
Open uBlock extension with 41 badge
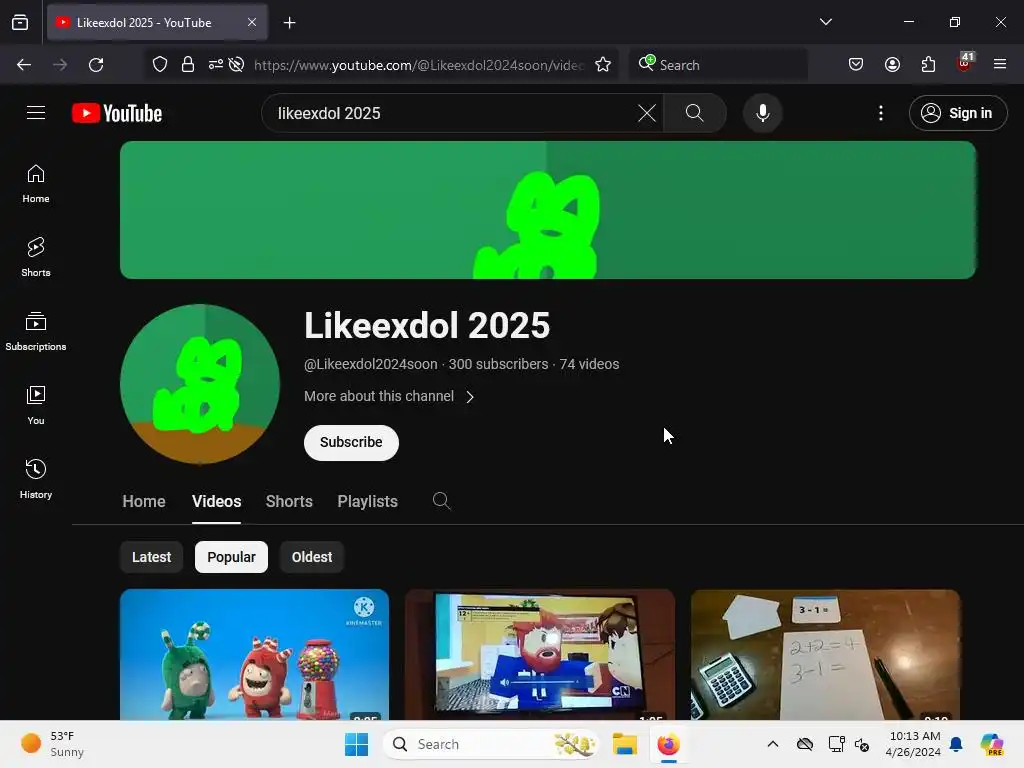965,63
